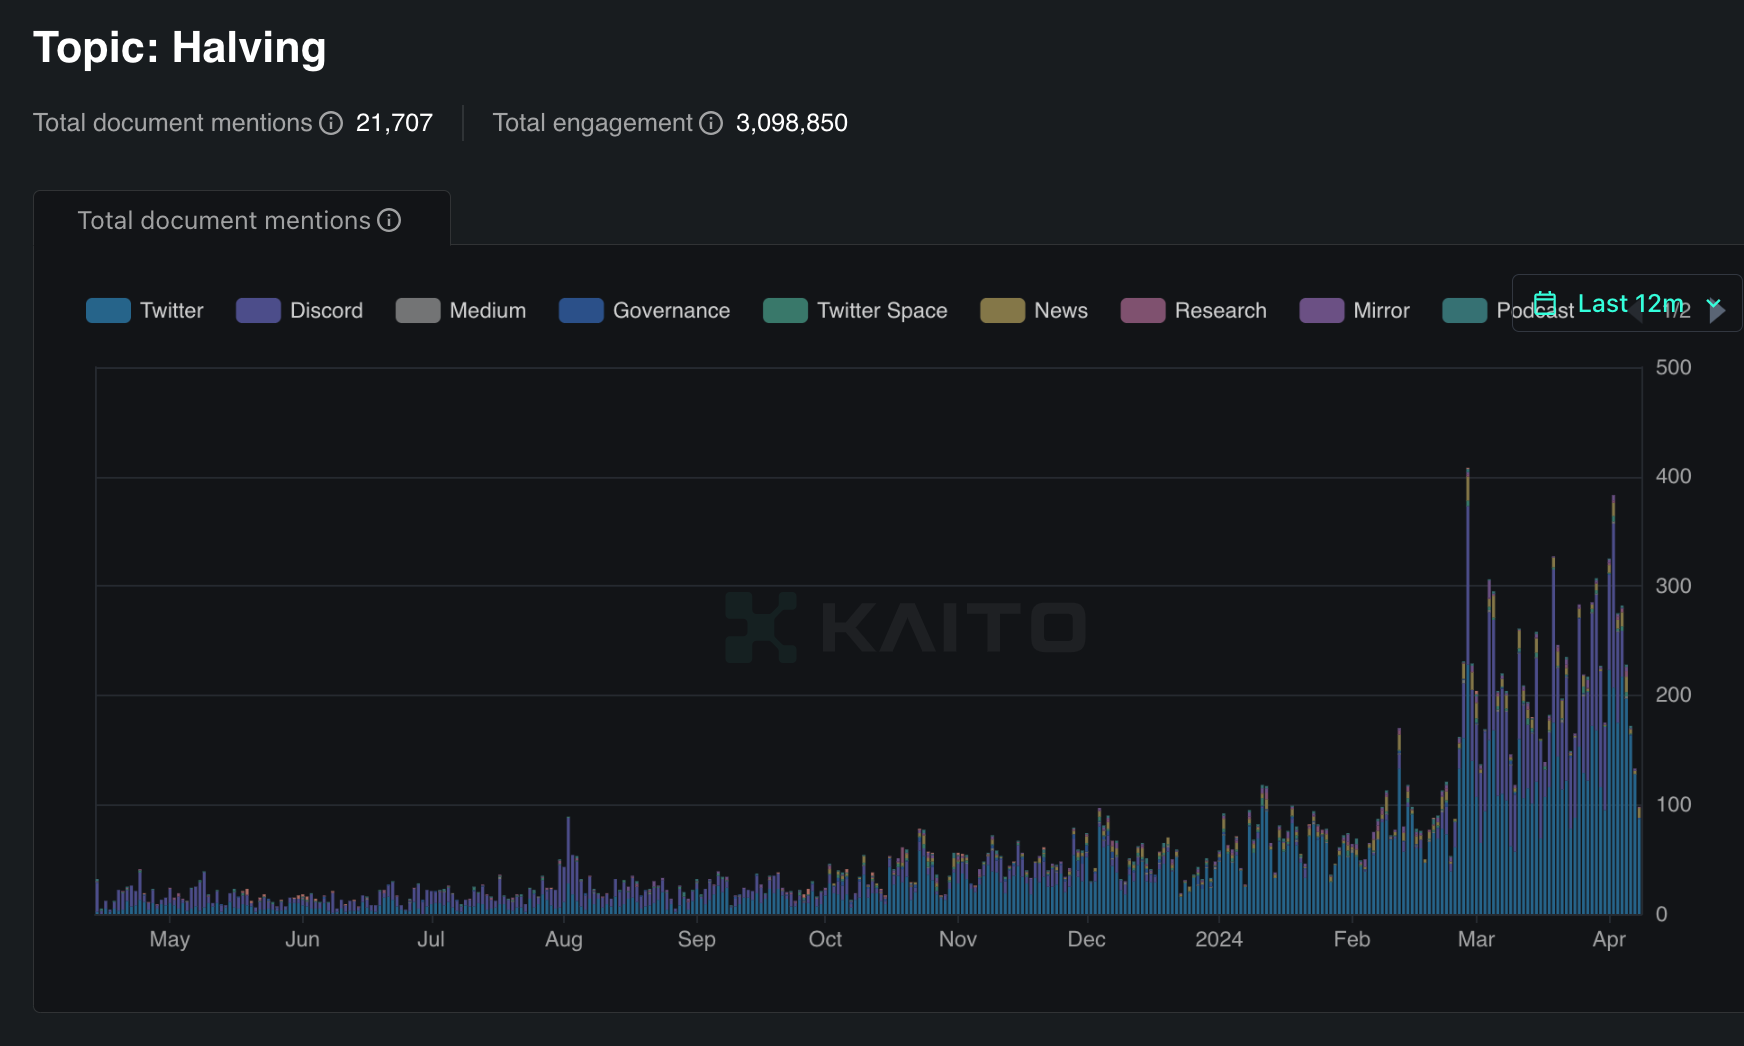Click the Total engagement label
The height and width of the screenshot is (1046, 1744).
[x=592, y=123]
